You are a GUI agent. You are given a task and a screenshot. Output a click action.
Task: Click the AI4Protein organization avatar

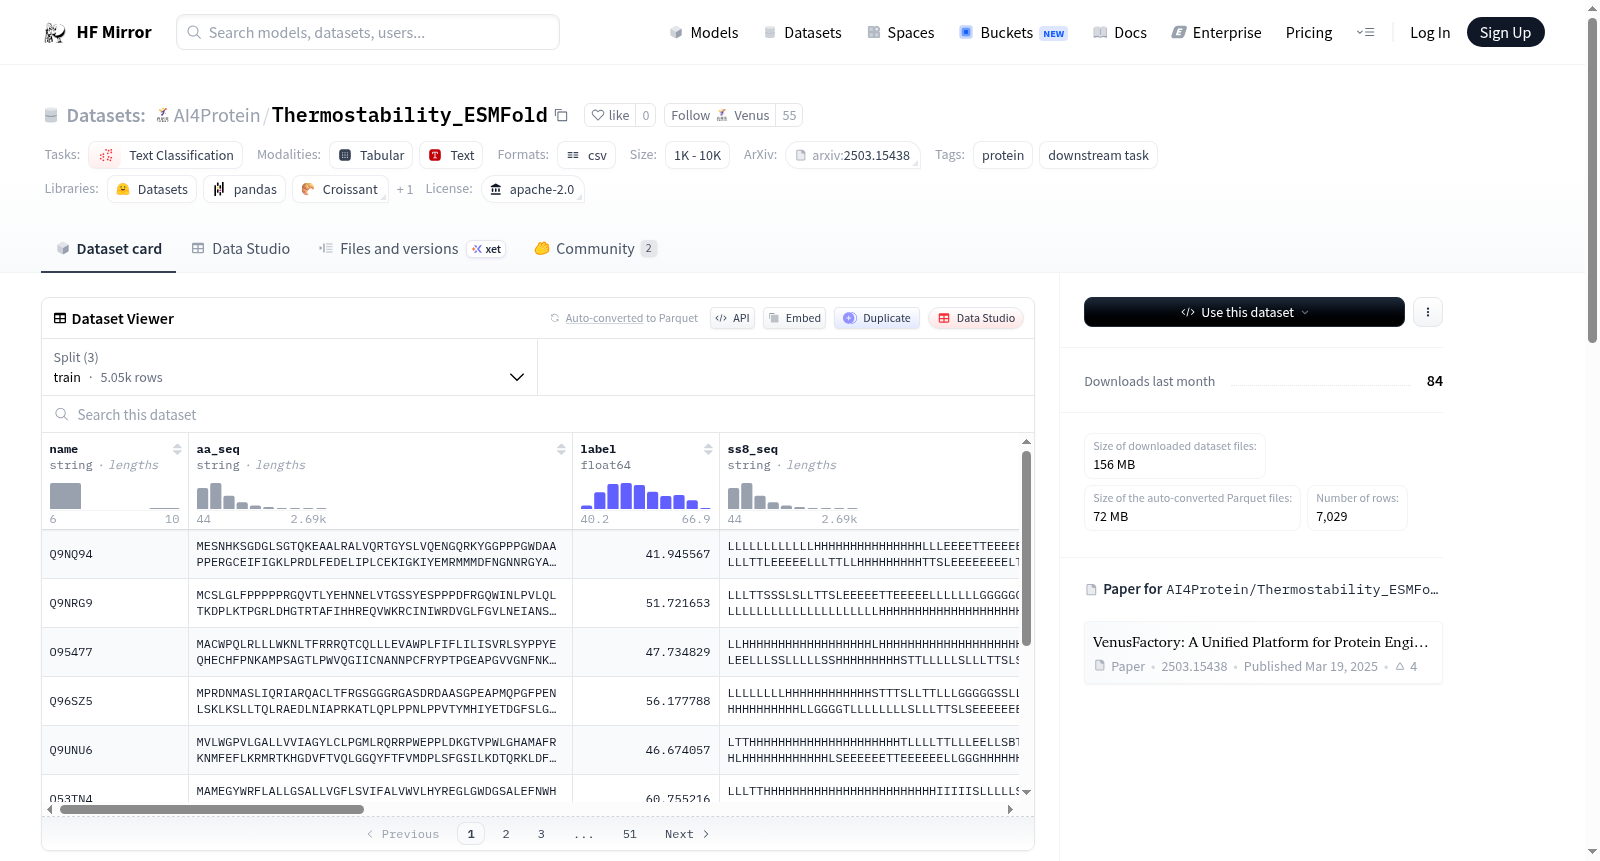click(x=162, y=116)
